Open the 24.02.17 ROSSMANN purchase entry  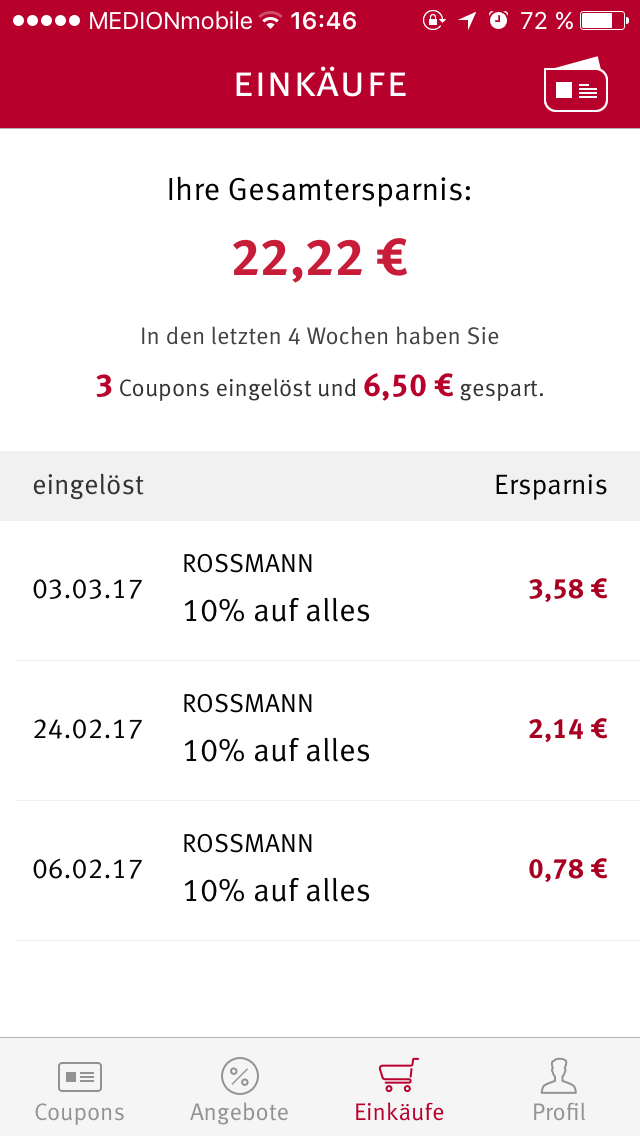pos(320,730)
